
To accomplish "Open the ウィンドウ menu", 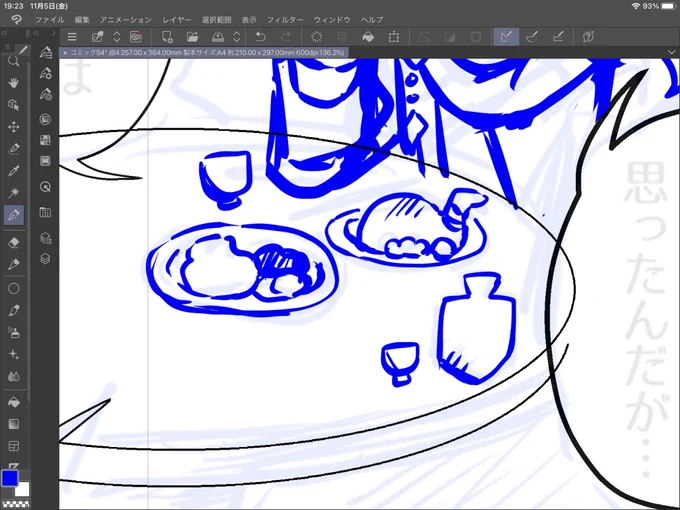I will click(x=332, y=20).
